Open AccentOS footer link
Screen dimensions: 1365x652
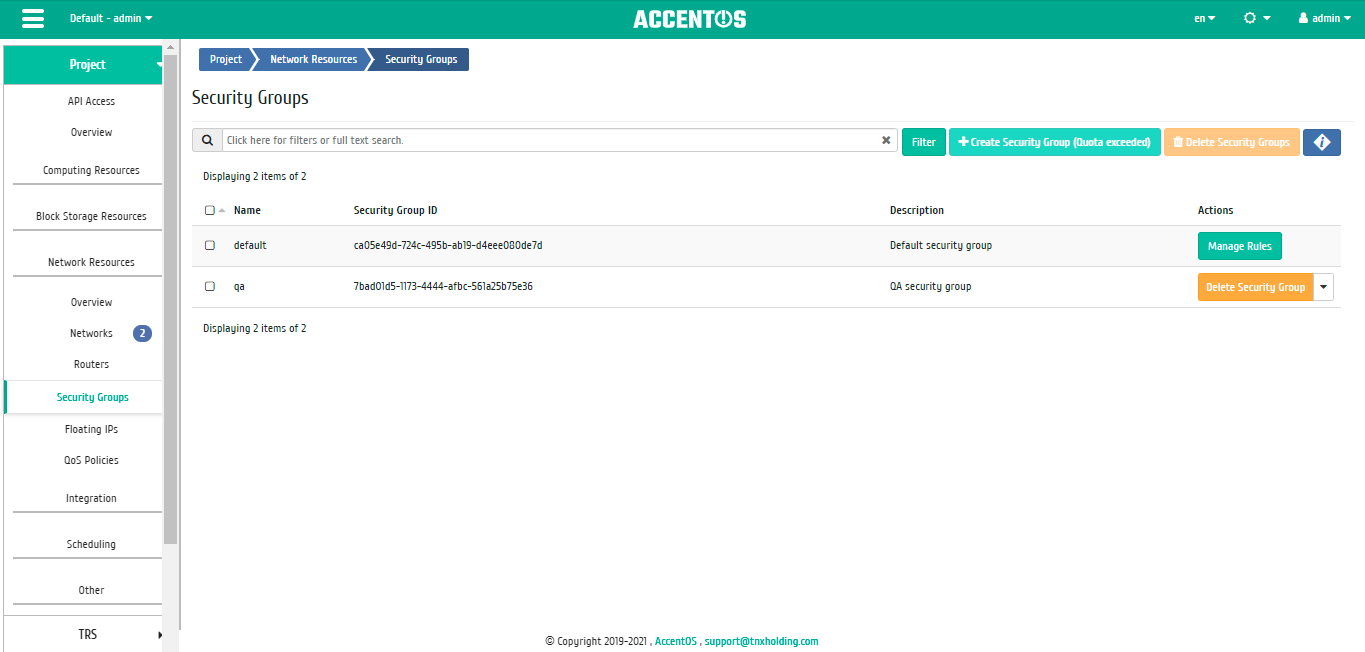click(675, 642)
